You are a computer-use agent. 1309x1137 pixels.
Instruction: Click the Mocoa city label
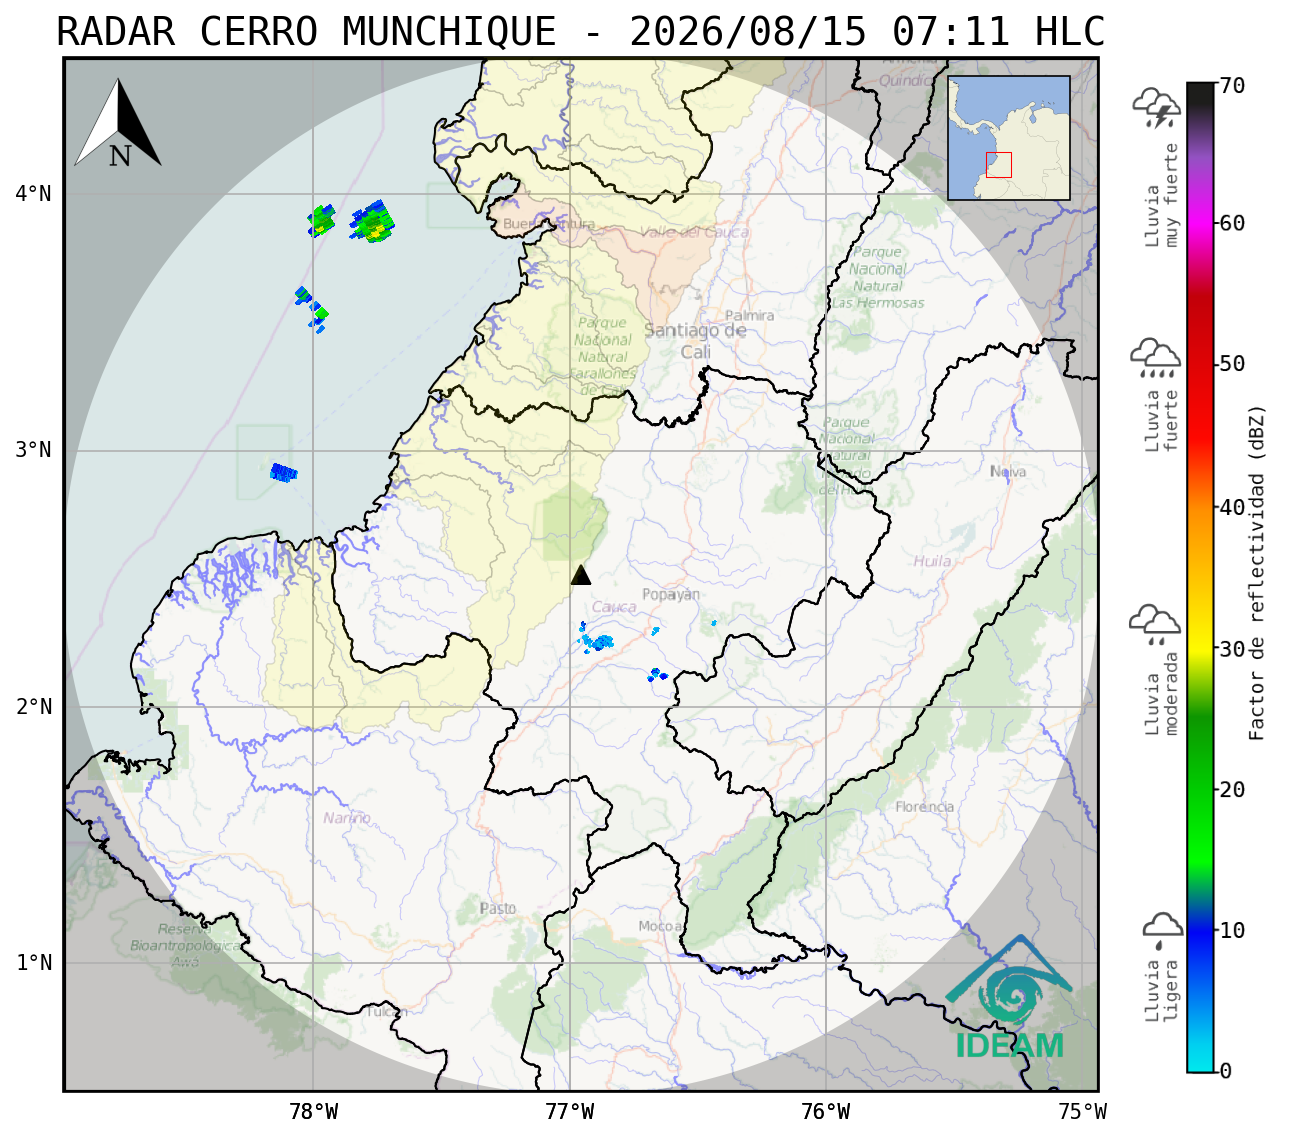point(660,926)
